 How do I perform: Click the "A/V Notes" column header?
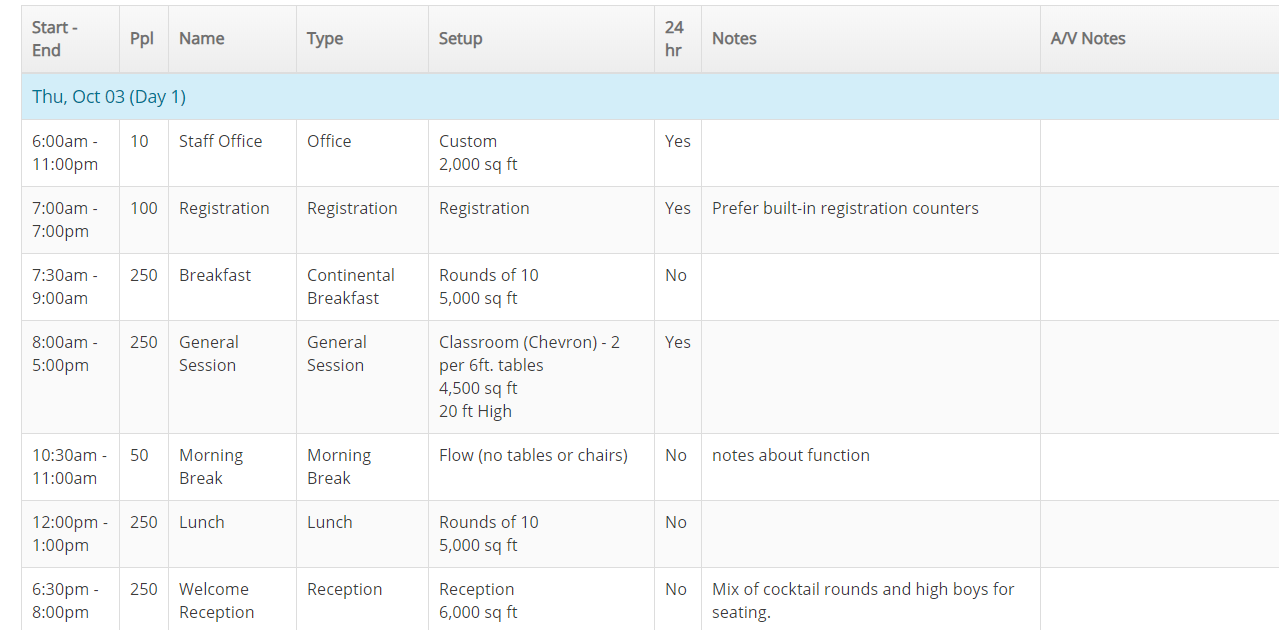click(1088, 39)
